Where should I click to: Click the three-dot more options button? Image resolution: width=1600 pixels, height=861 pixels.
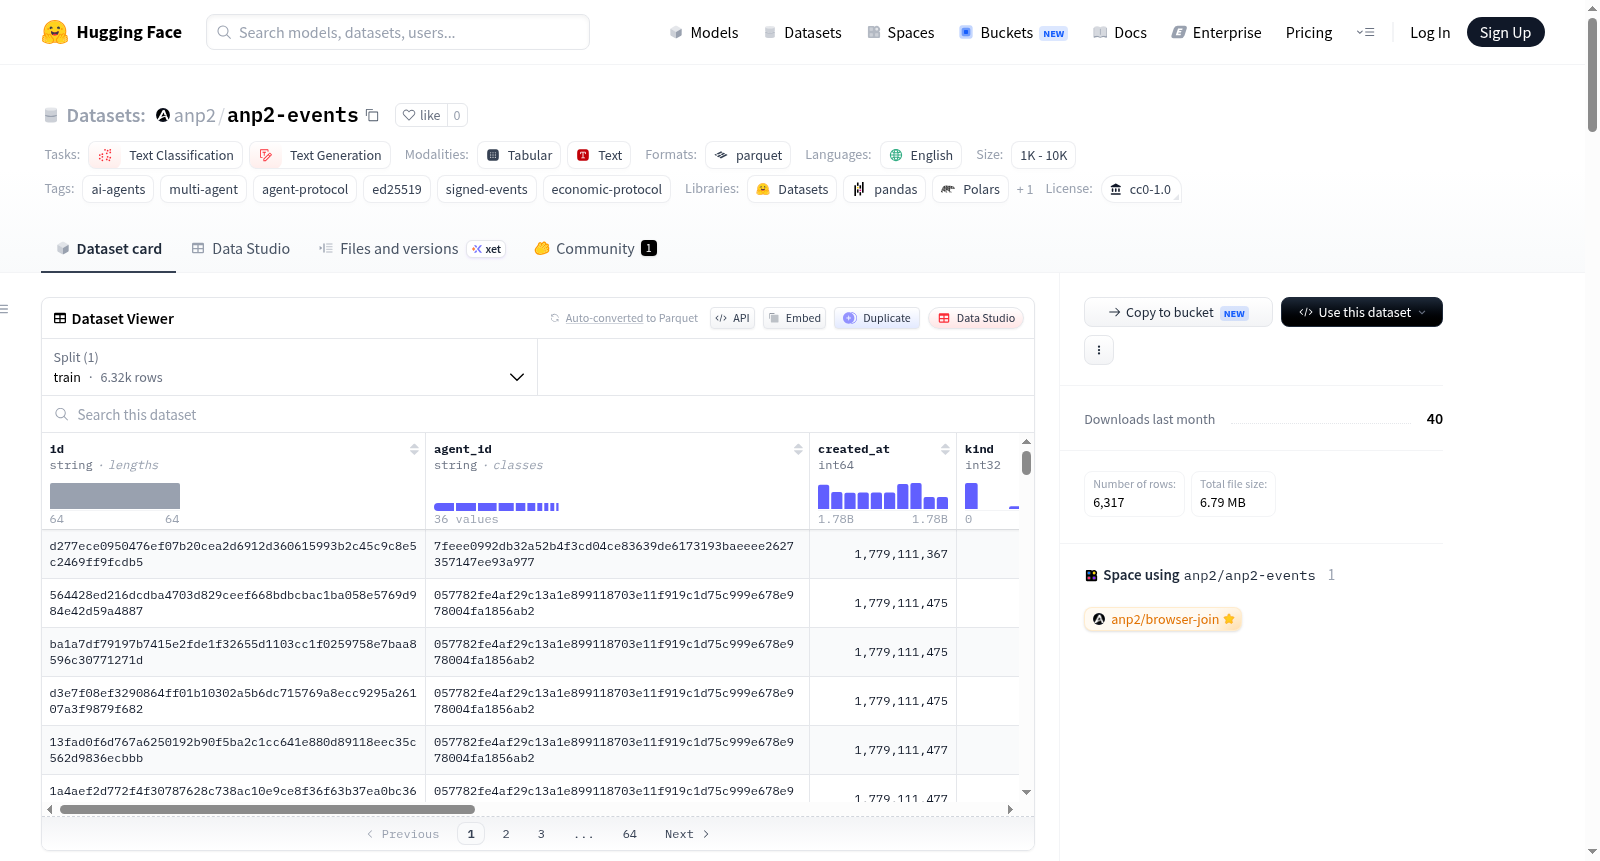[x=1099, y=350]
